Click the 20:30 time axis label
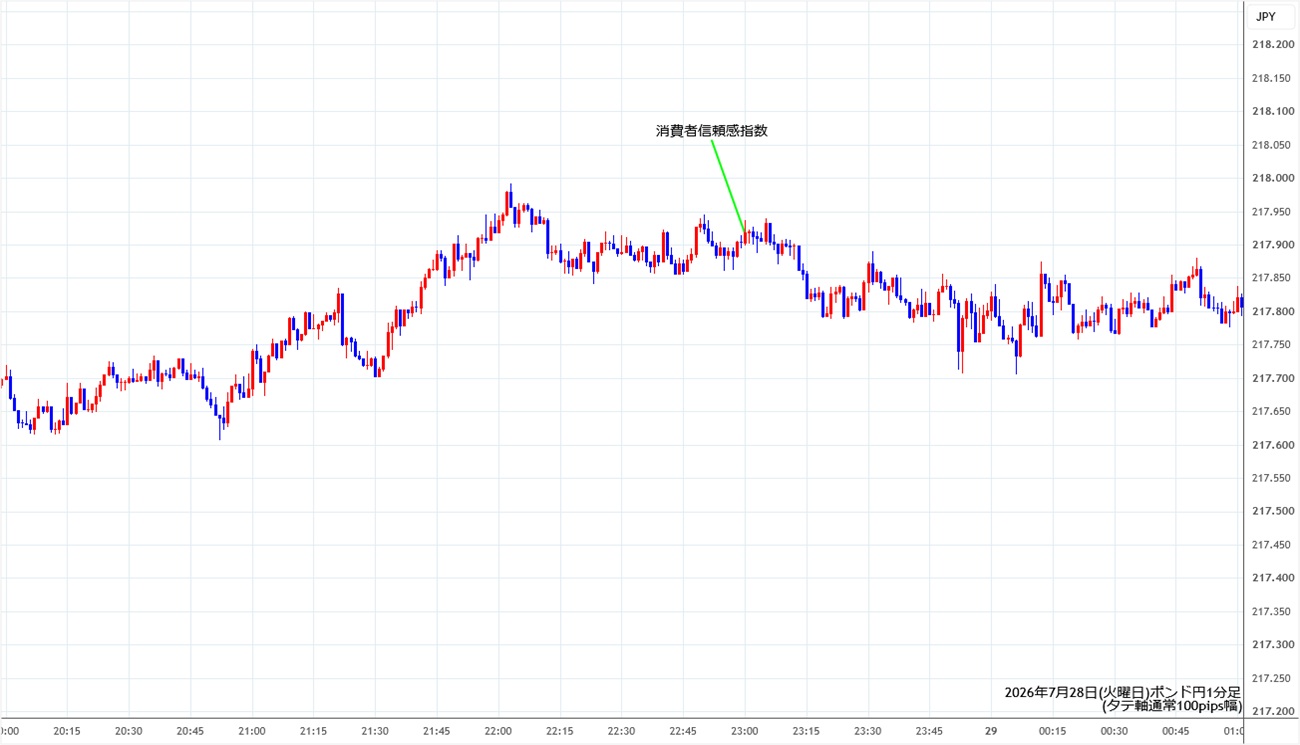This screenshot has width=1300, height=745. click(129, 731)
